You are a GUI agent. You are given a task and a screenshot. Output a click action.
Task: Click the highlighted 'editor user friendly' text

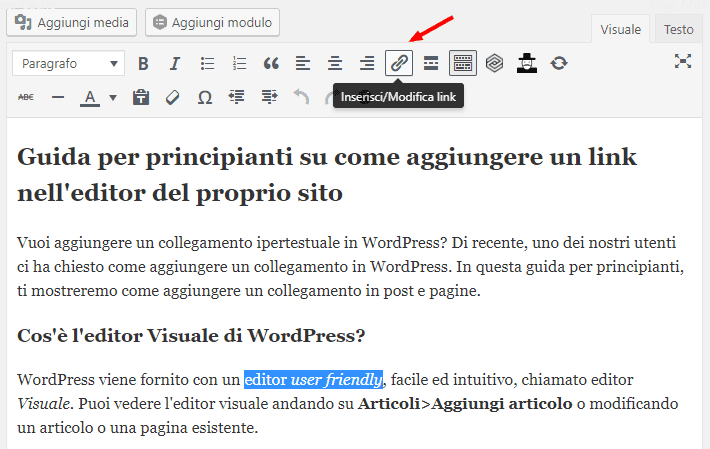coord(313,379)
